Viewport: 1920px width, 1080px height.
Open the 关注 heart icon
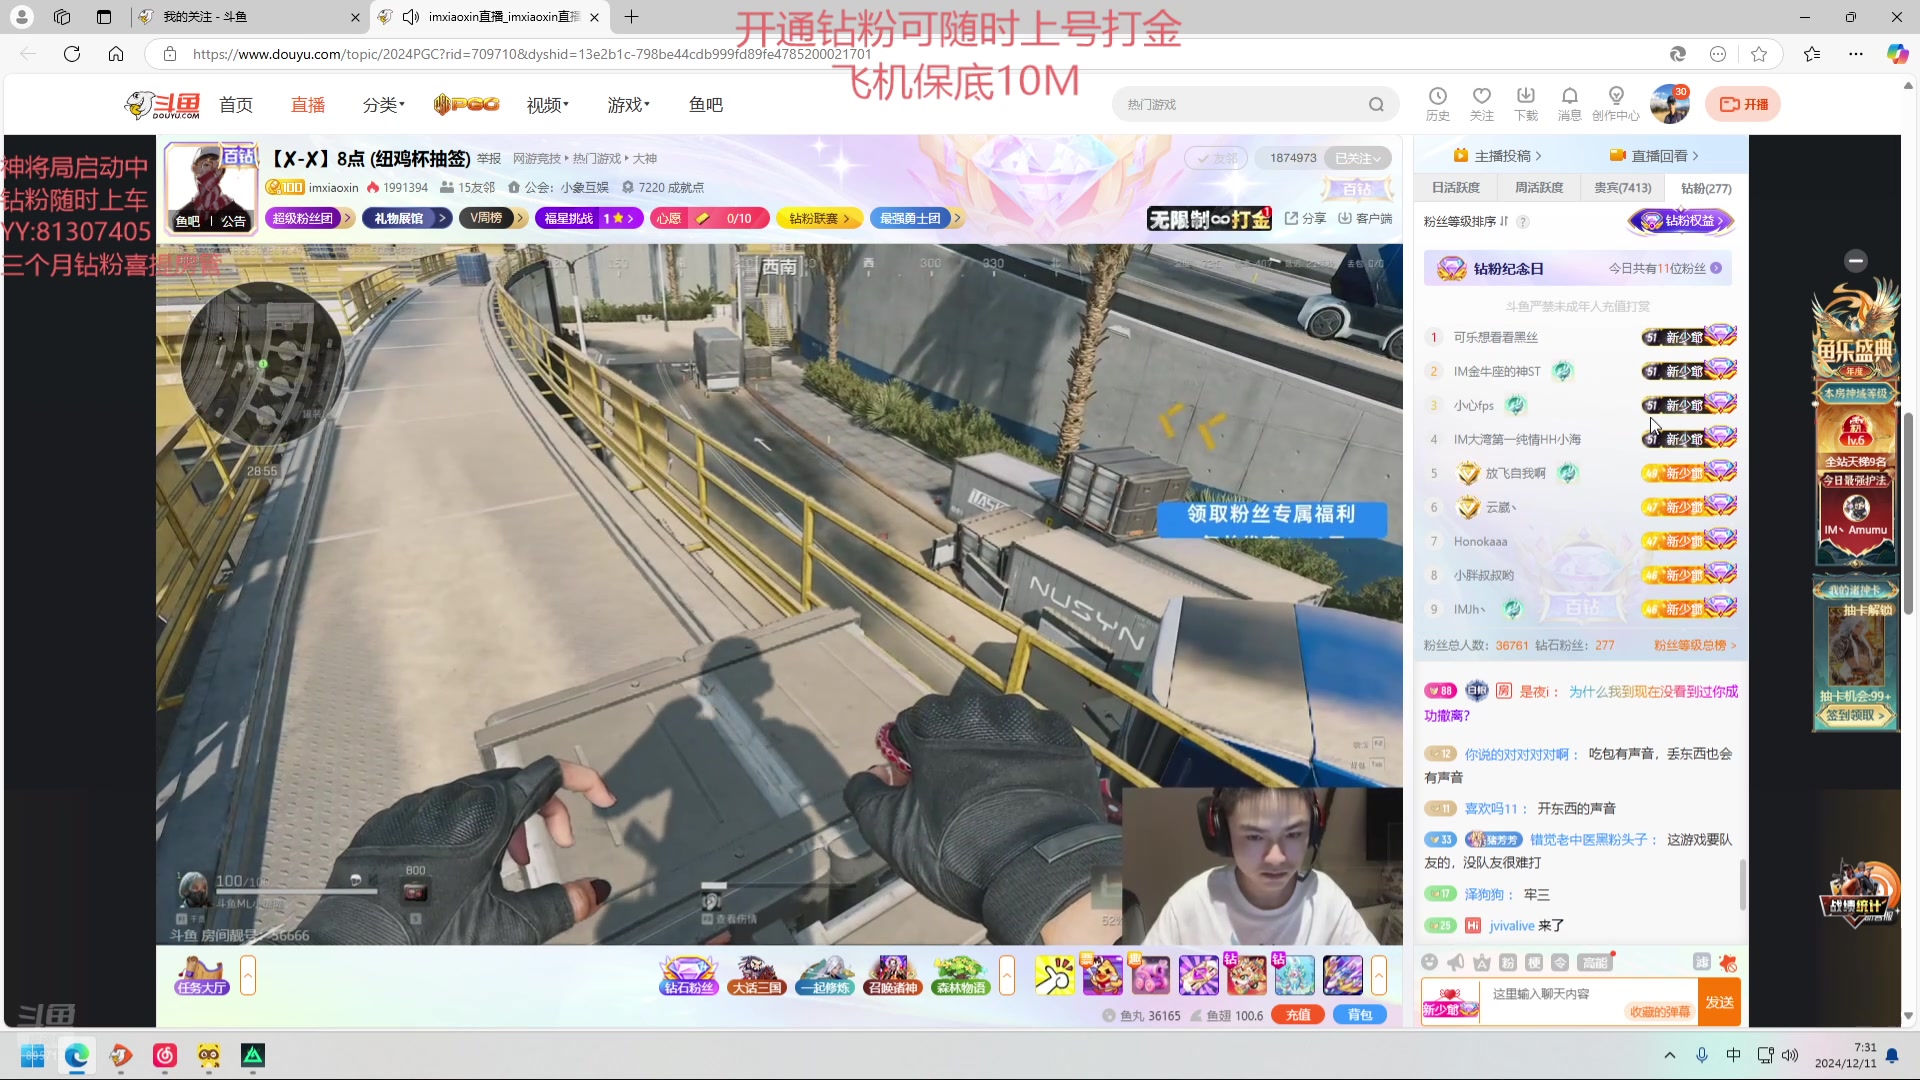(1482, 97)
